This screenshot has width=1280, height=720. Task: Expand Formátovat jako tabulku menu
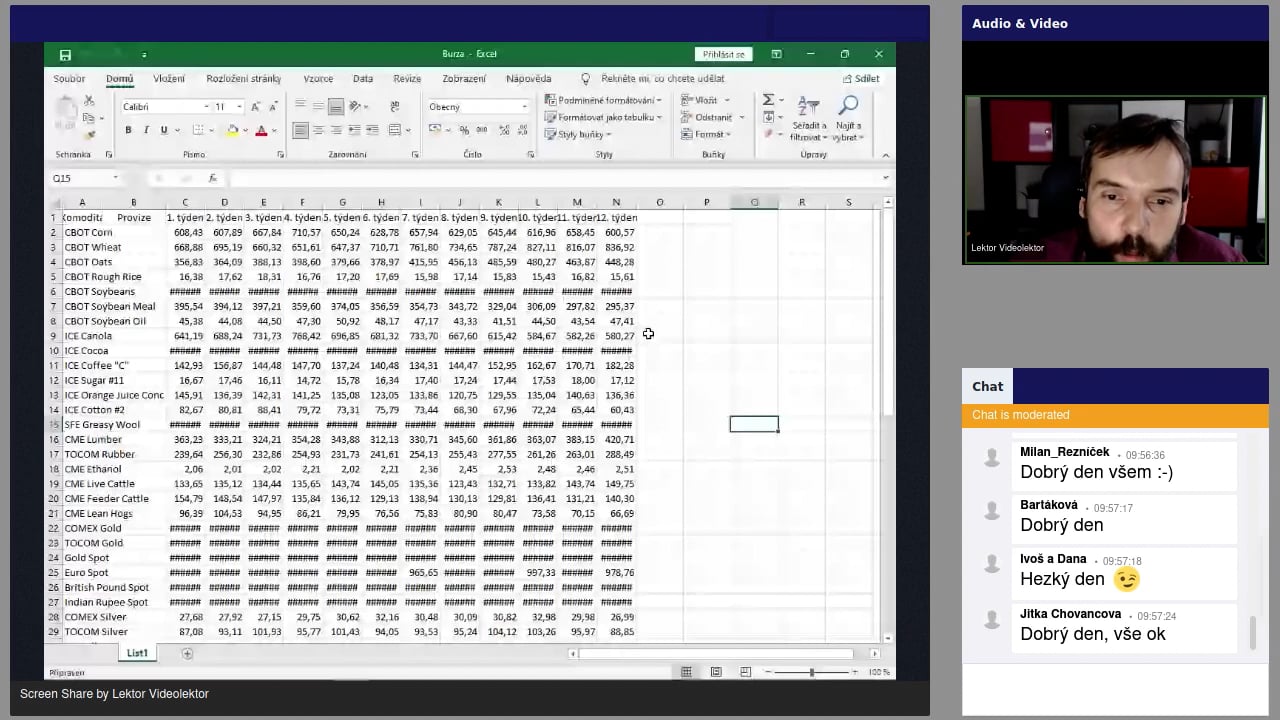(604, 117)
